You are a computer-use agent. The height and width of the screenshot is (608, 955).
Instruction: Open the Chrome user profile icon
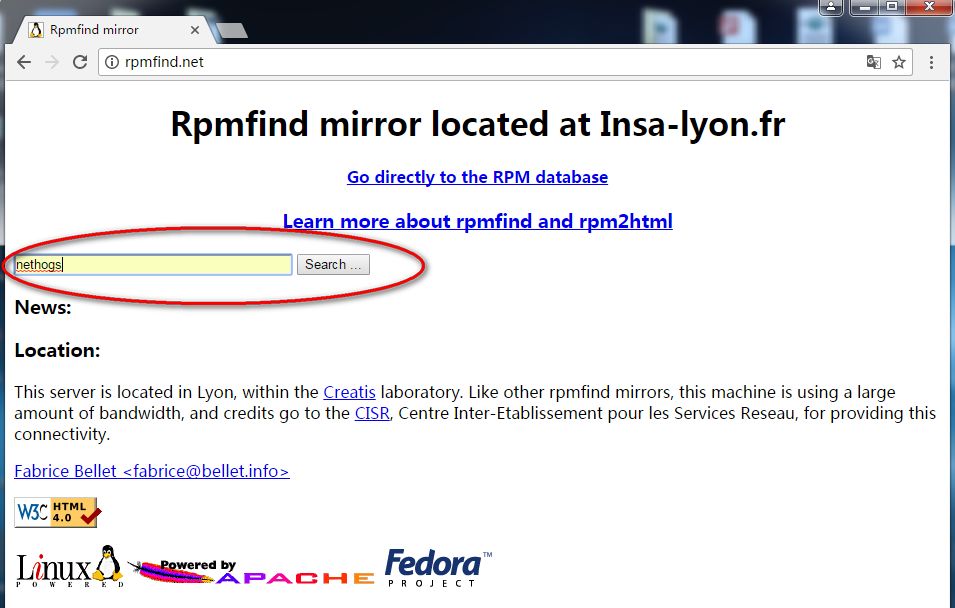coord(831,7)
